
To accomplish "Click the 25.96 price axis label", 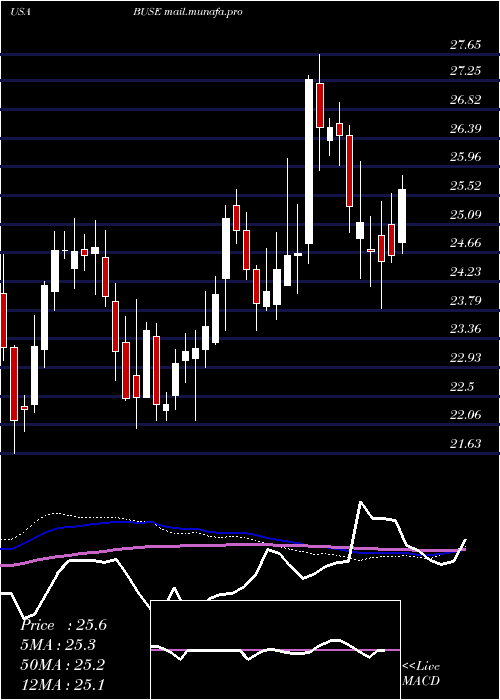I will pos(465,157).
